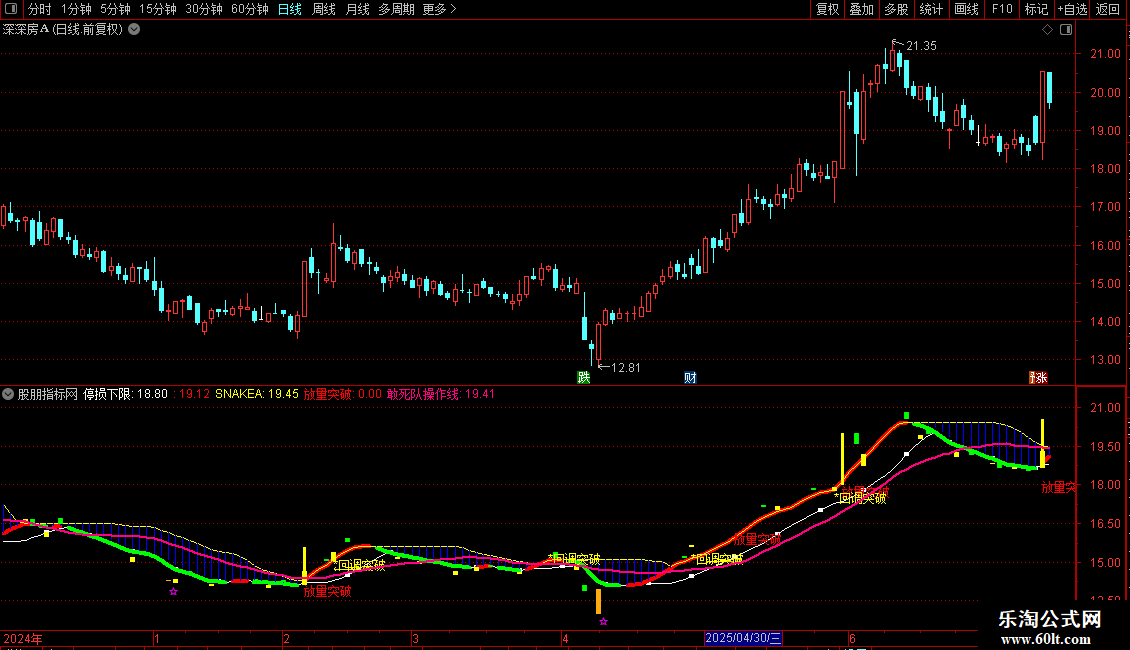Click the 停损下限: 18.80 indicator value

(125, 394)
